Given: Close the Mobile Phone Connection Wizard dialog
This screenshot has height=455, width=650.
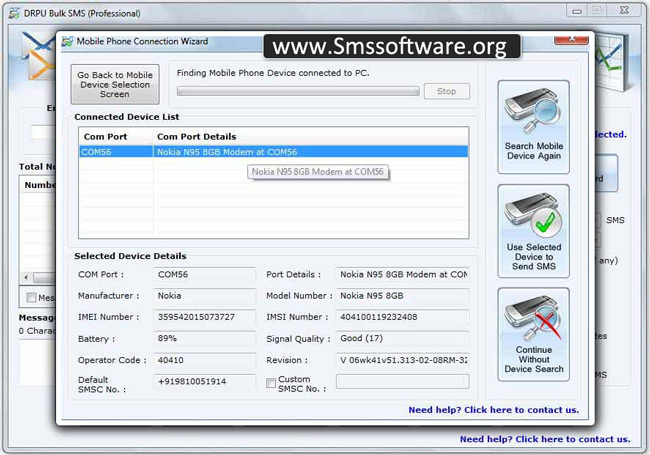Looking at the screenshot, I should pos(571,39).
